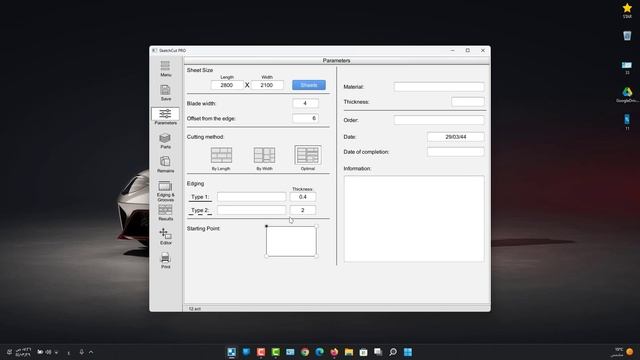Open the STAR desktop shortcut
The width and height of the screenshot is (640, 360).
click(x=627, y=11)
